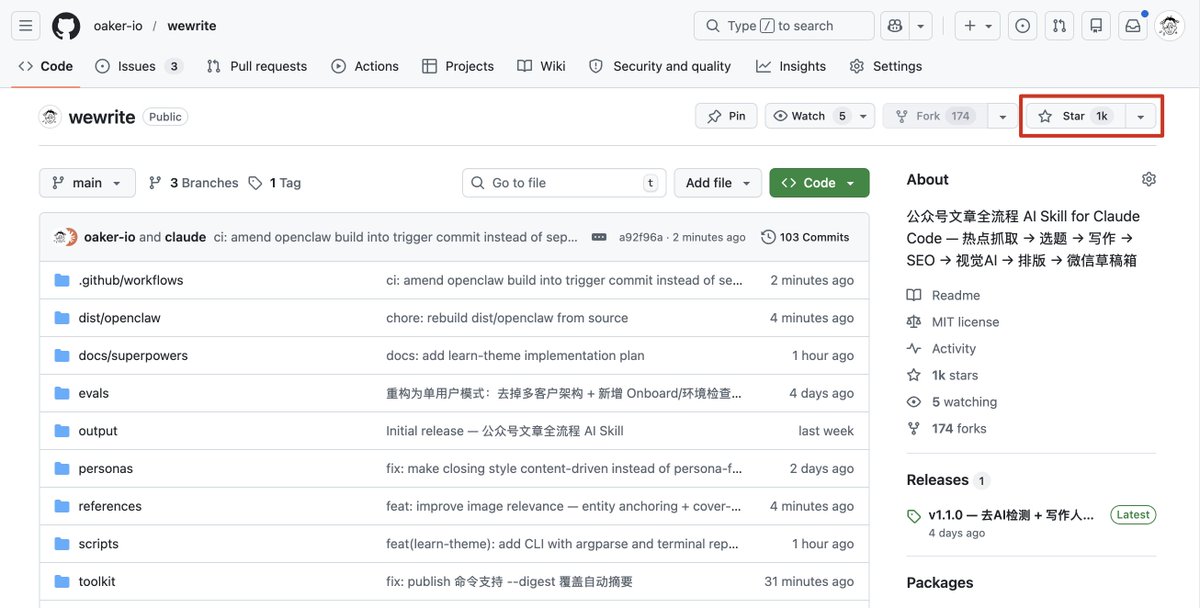Switch to the Pull requests tab
This screenshot has height=608, width=1200.
[x=257, y=66]
